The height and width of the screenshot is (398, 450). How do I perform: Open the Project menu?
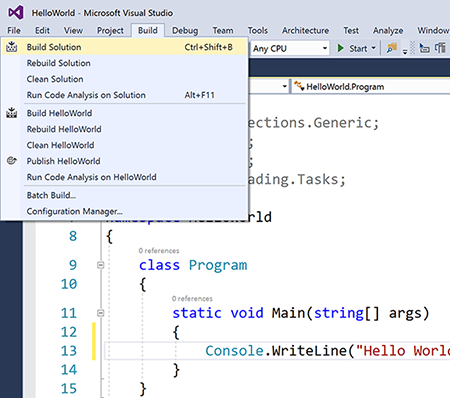[x=110, y=30]
